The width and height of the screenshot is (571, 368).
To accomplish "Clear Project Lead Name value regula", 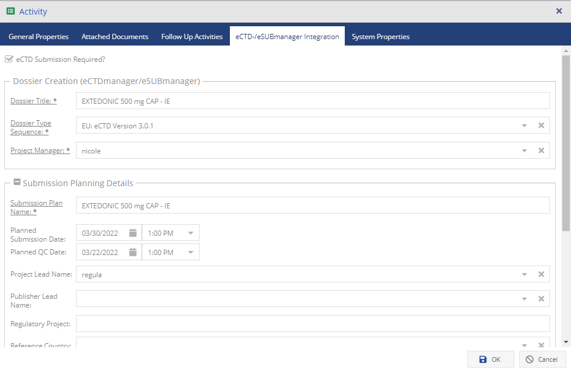I will pyautogui.click(x=541, y=274).
